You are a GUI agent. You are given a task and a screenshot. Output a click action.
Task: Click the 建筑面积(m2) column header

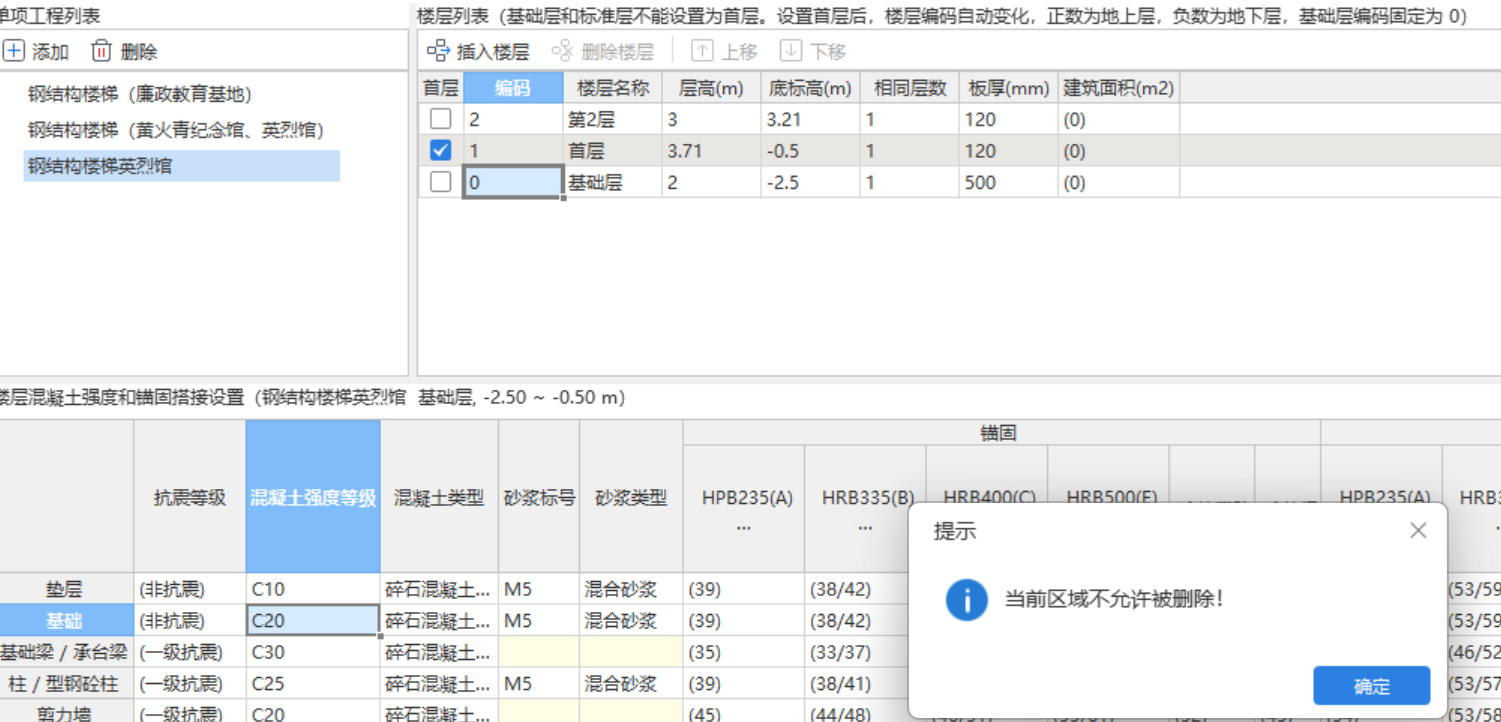coord(1119,88)
